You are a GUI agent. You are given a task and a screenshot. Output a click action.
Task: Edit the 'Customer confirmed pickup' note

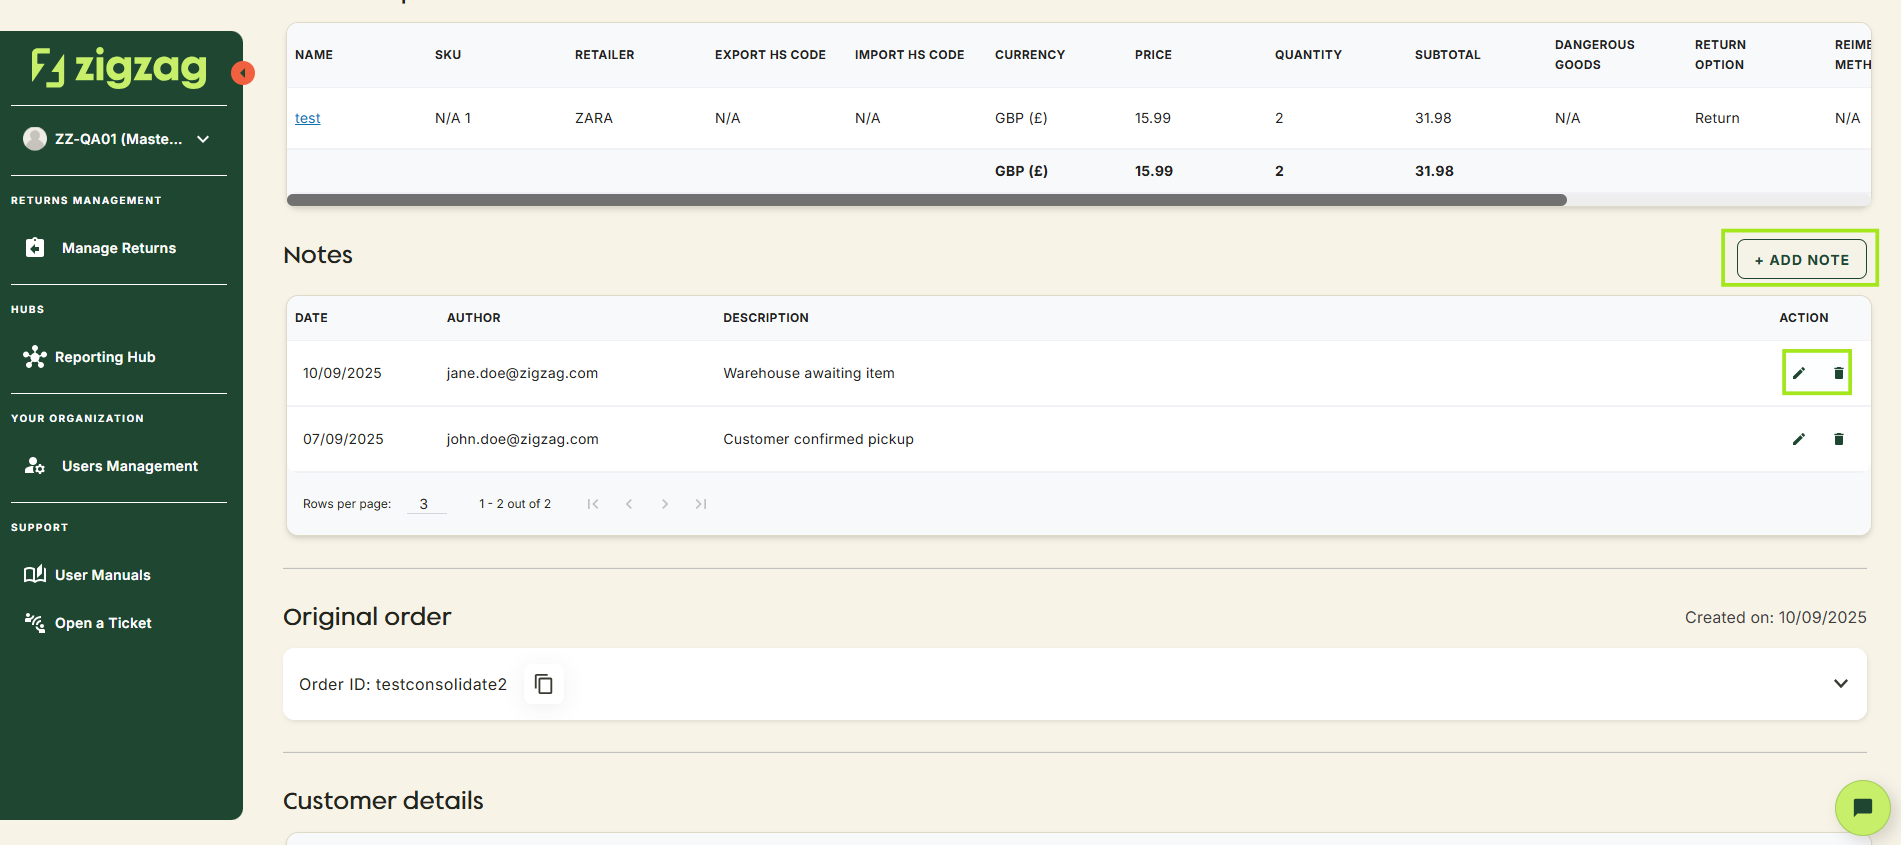1798,439
